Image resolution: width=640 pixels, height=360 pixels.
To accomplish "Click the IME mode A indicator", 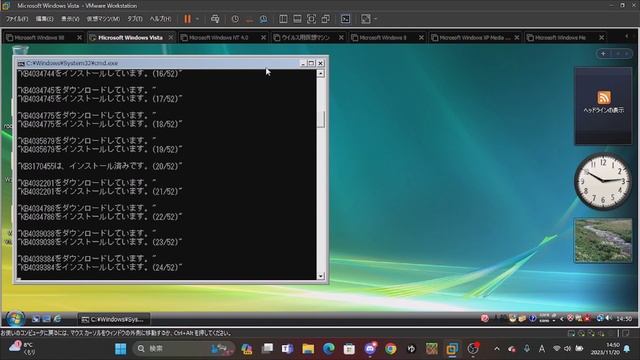I will click(542, 349).
